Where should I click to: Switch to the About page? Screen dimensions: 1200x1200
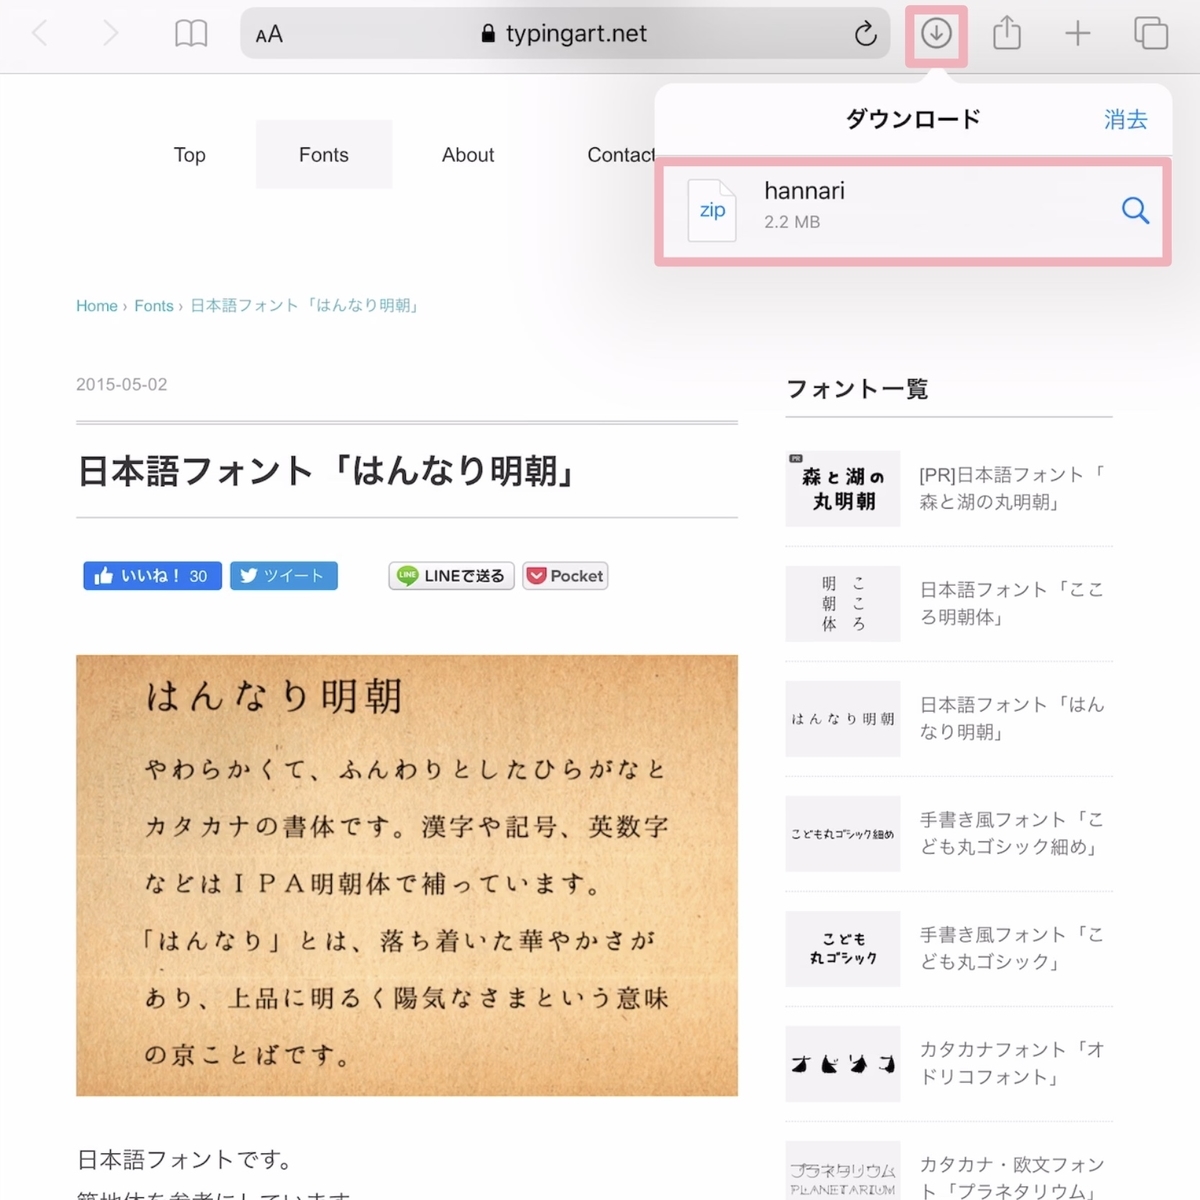click(467, 154)
